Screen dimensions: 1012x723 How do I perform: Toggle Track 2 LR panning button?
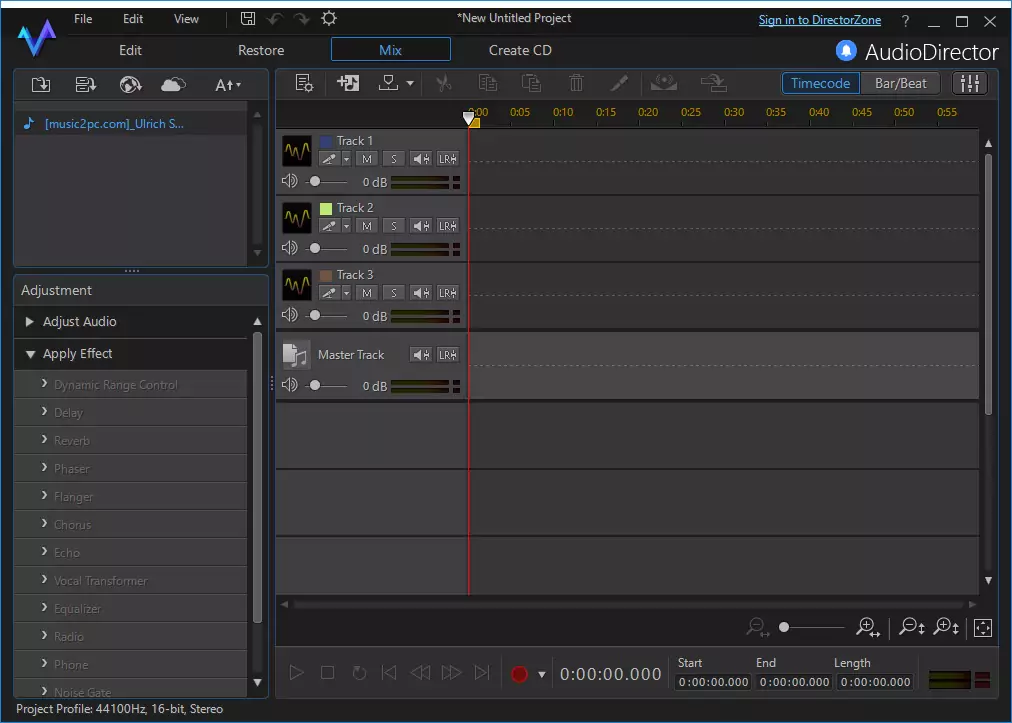pyautogui.click(x=448, y=226)
